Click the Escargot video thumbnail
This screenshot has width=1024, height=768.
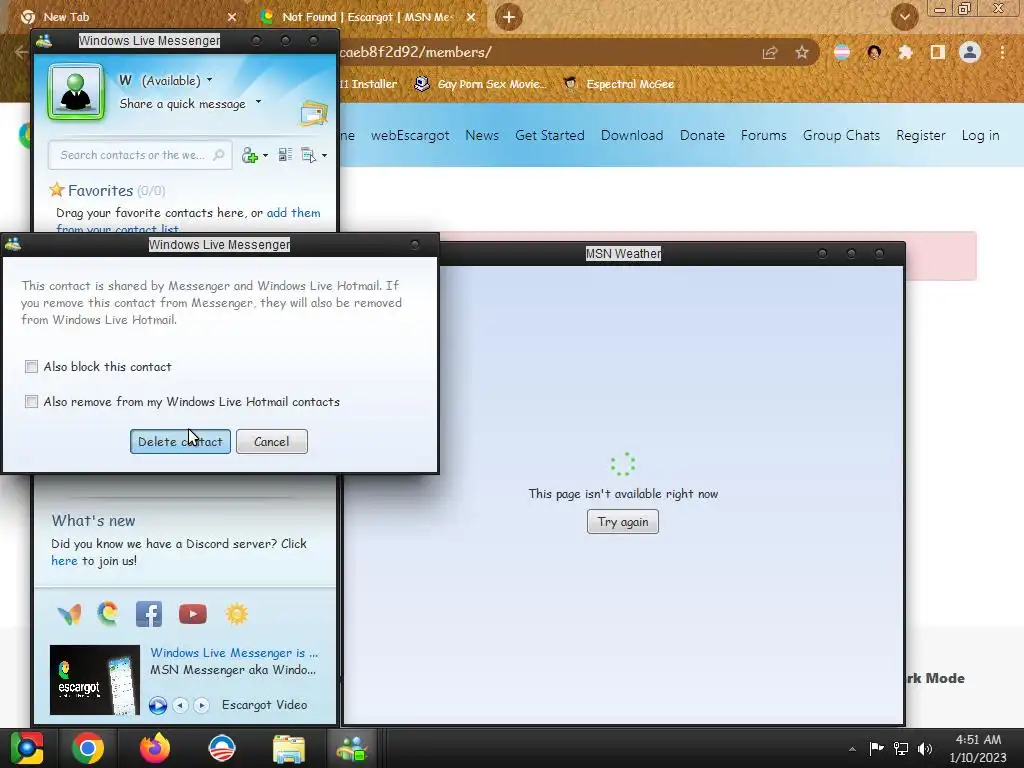[95, 680]
